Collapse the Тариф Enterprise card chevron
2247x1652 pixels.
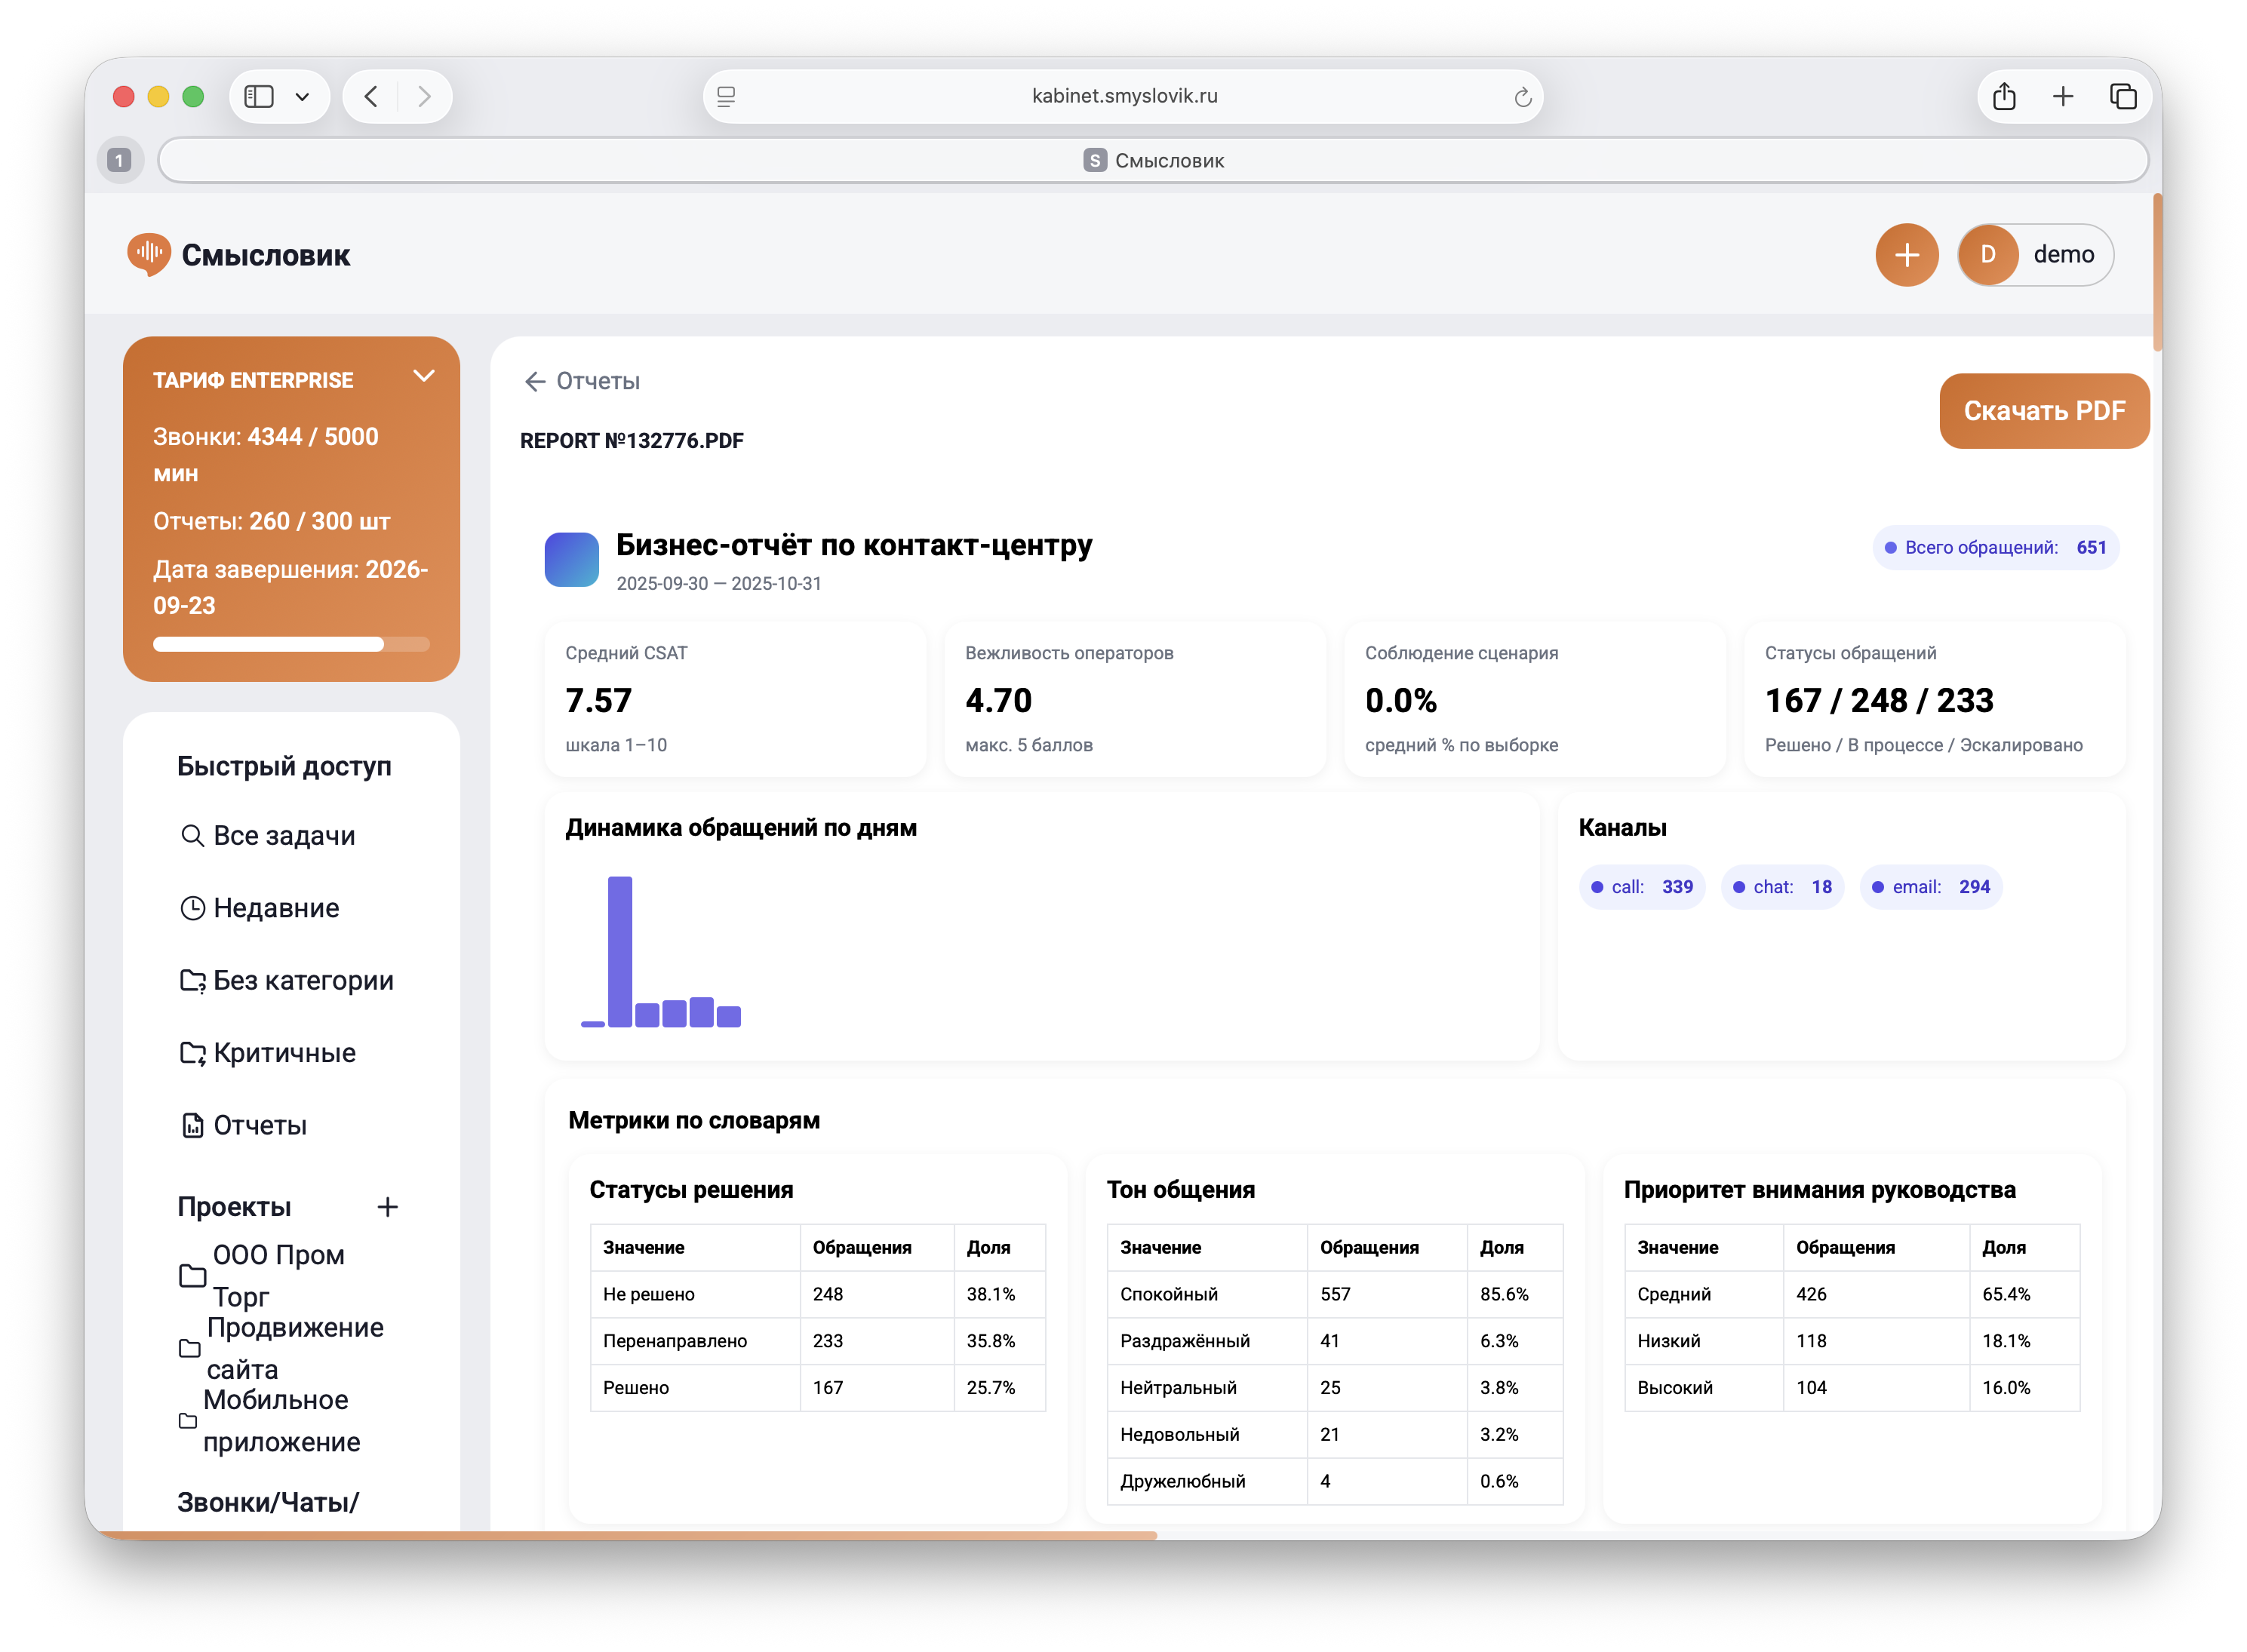424,376
